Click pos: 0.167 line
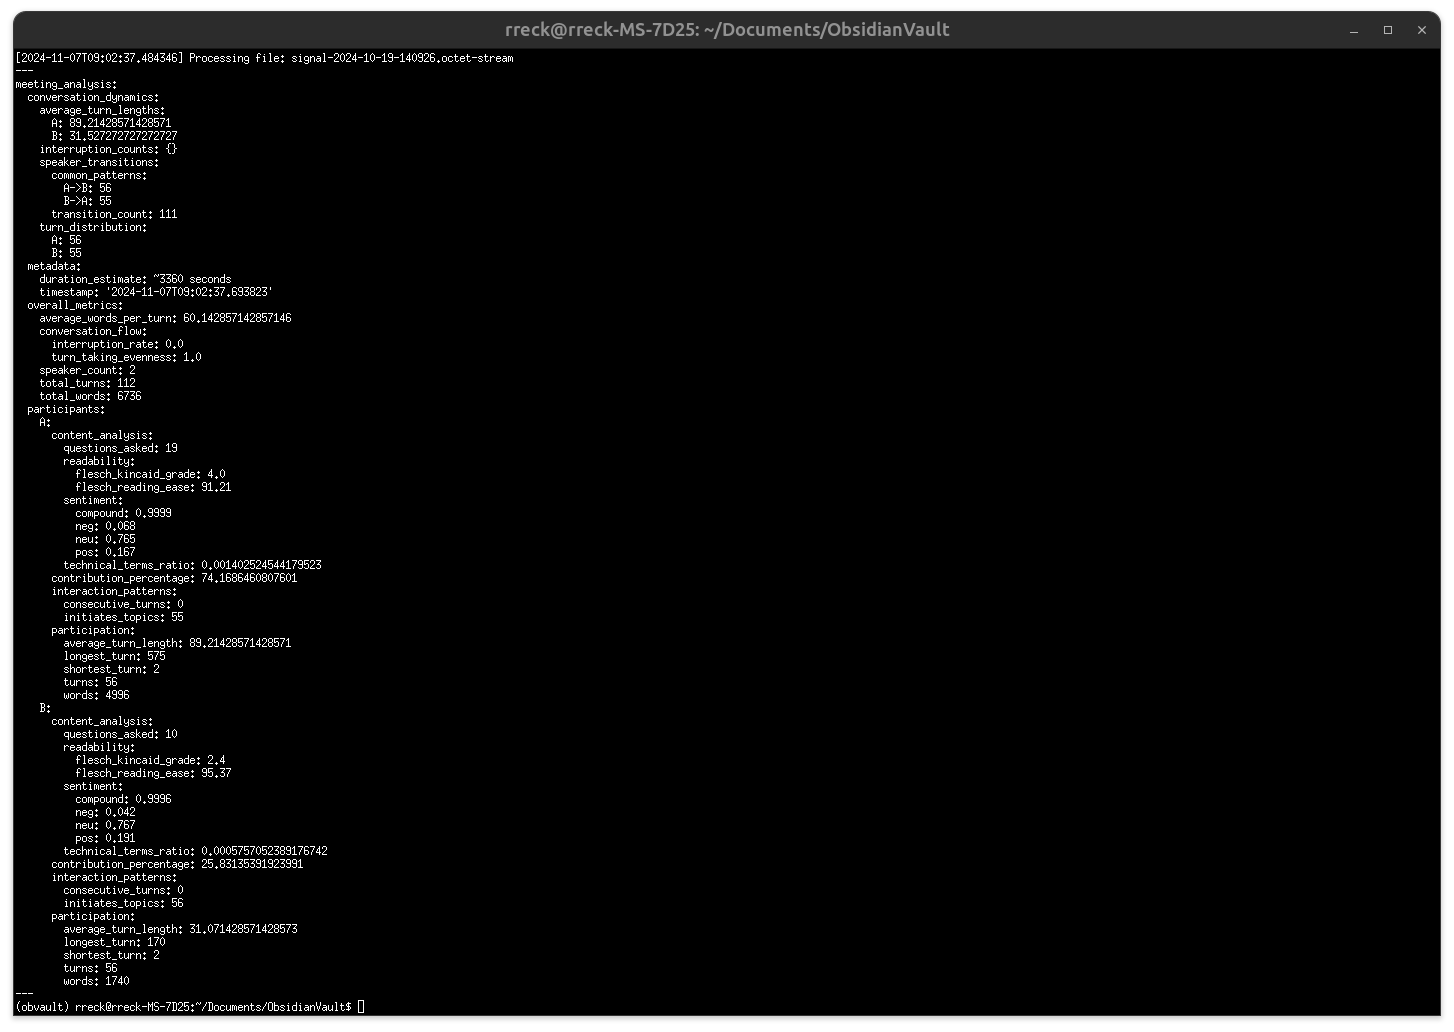The image size is (1454, 1032). click(x=105, y=552)
